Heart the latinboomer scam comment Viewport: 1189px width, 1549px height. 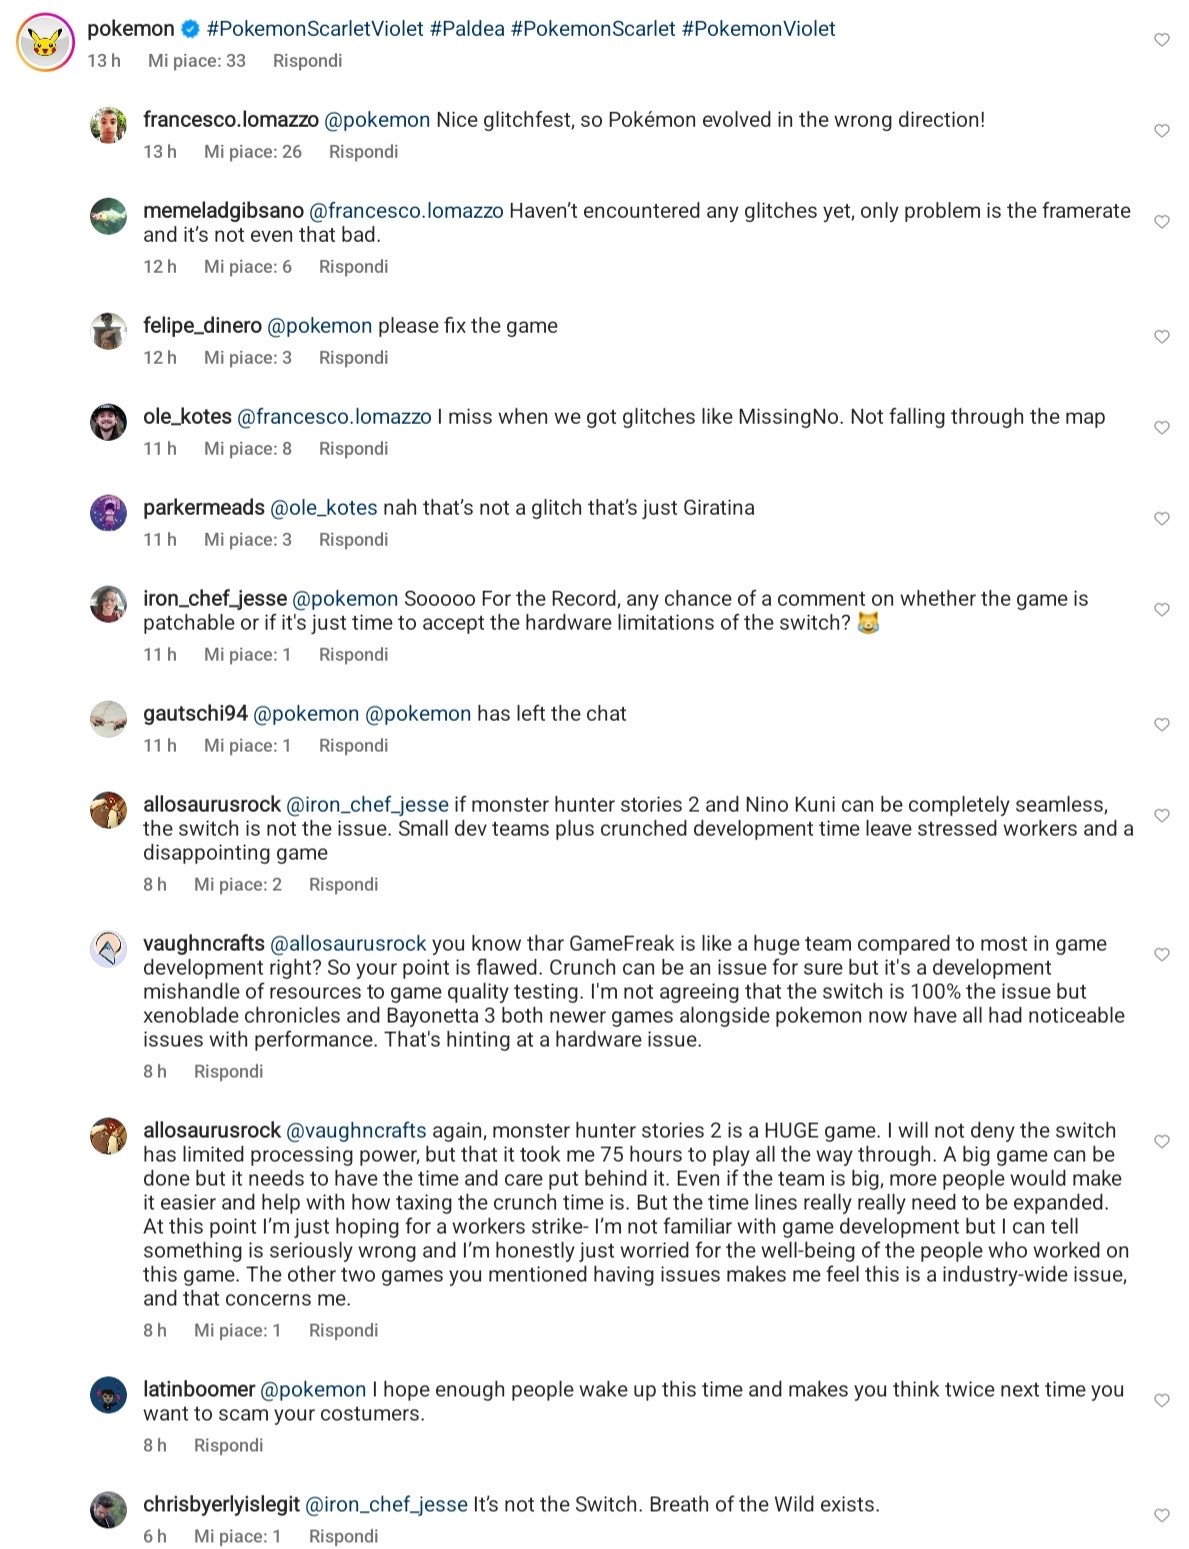1161,1401
